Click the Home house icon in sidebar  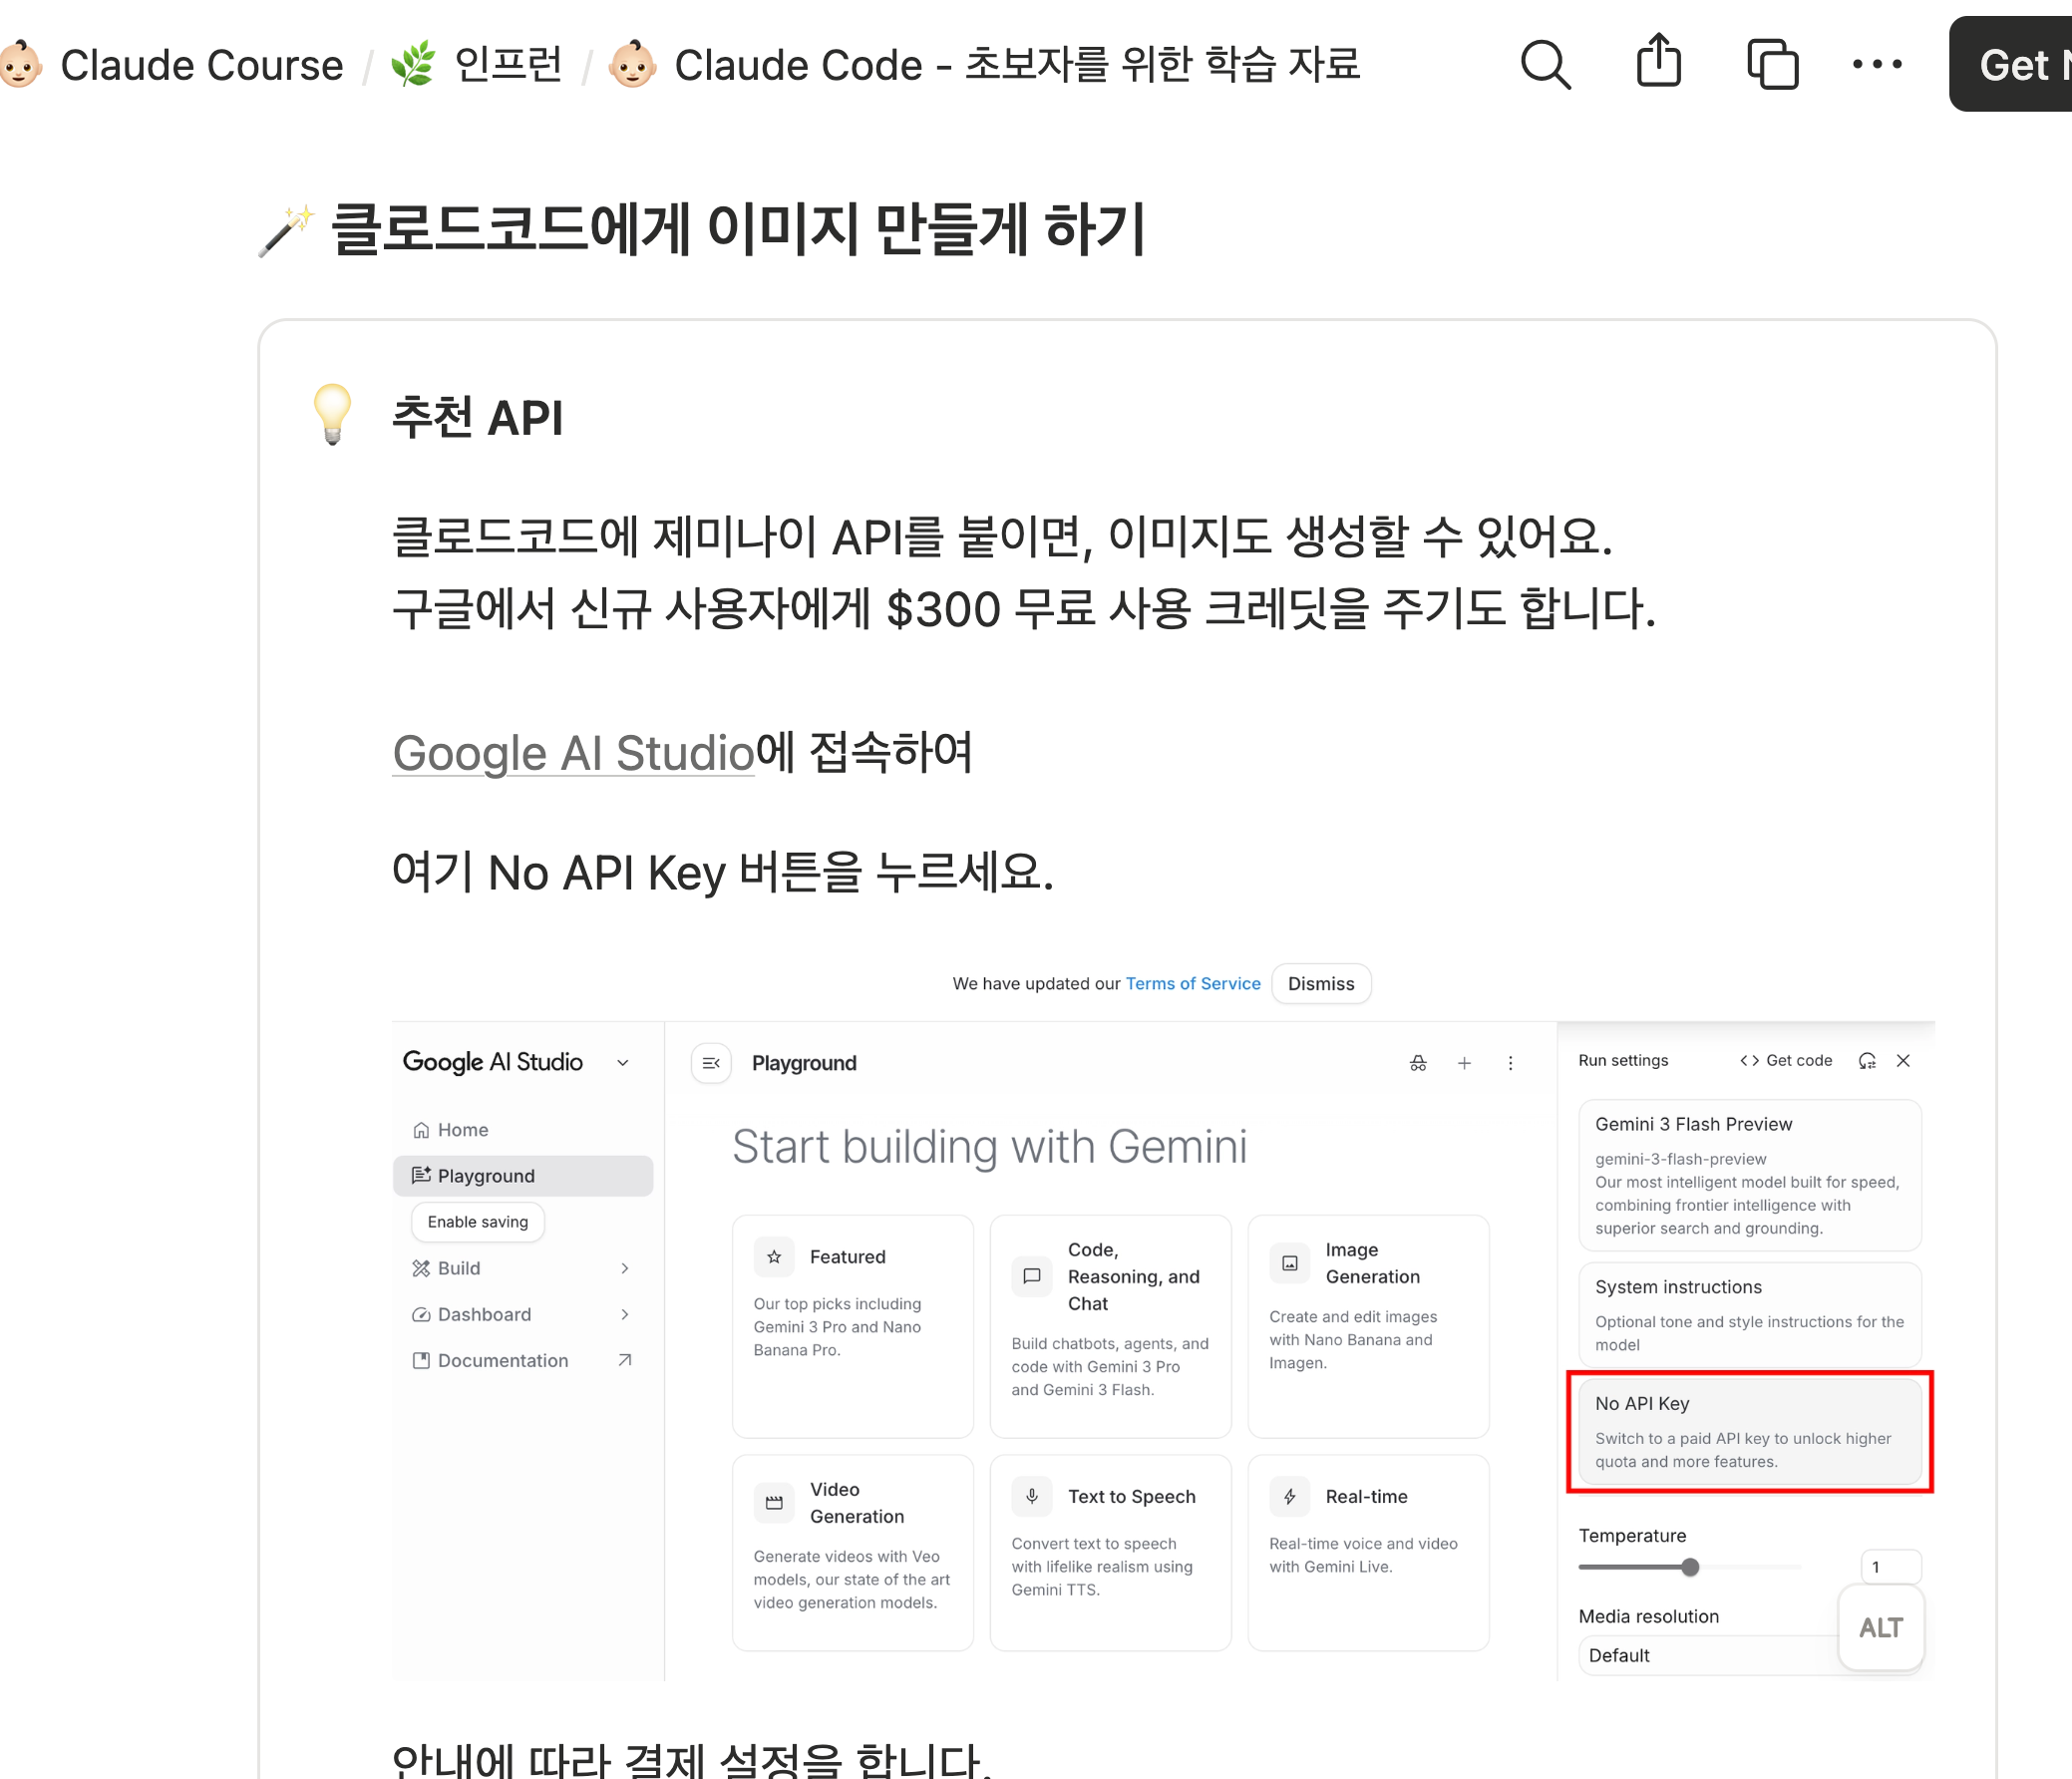(x=421, y=1130)
